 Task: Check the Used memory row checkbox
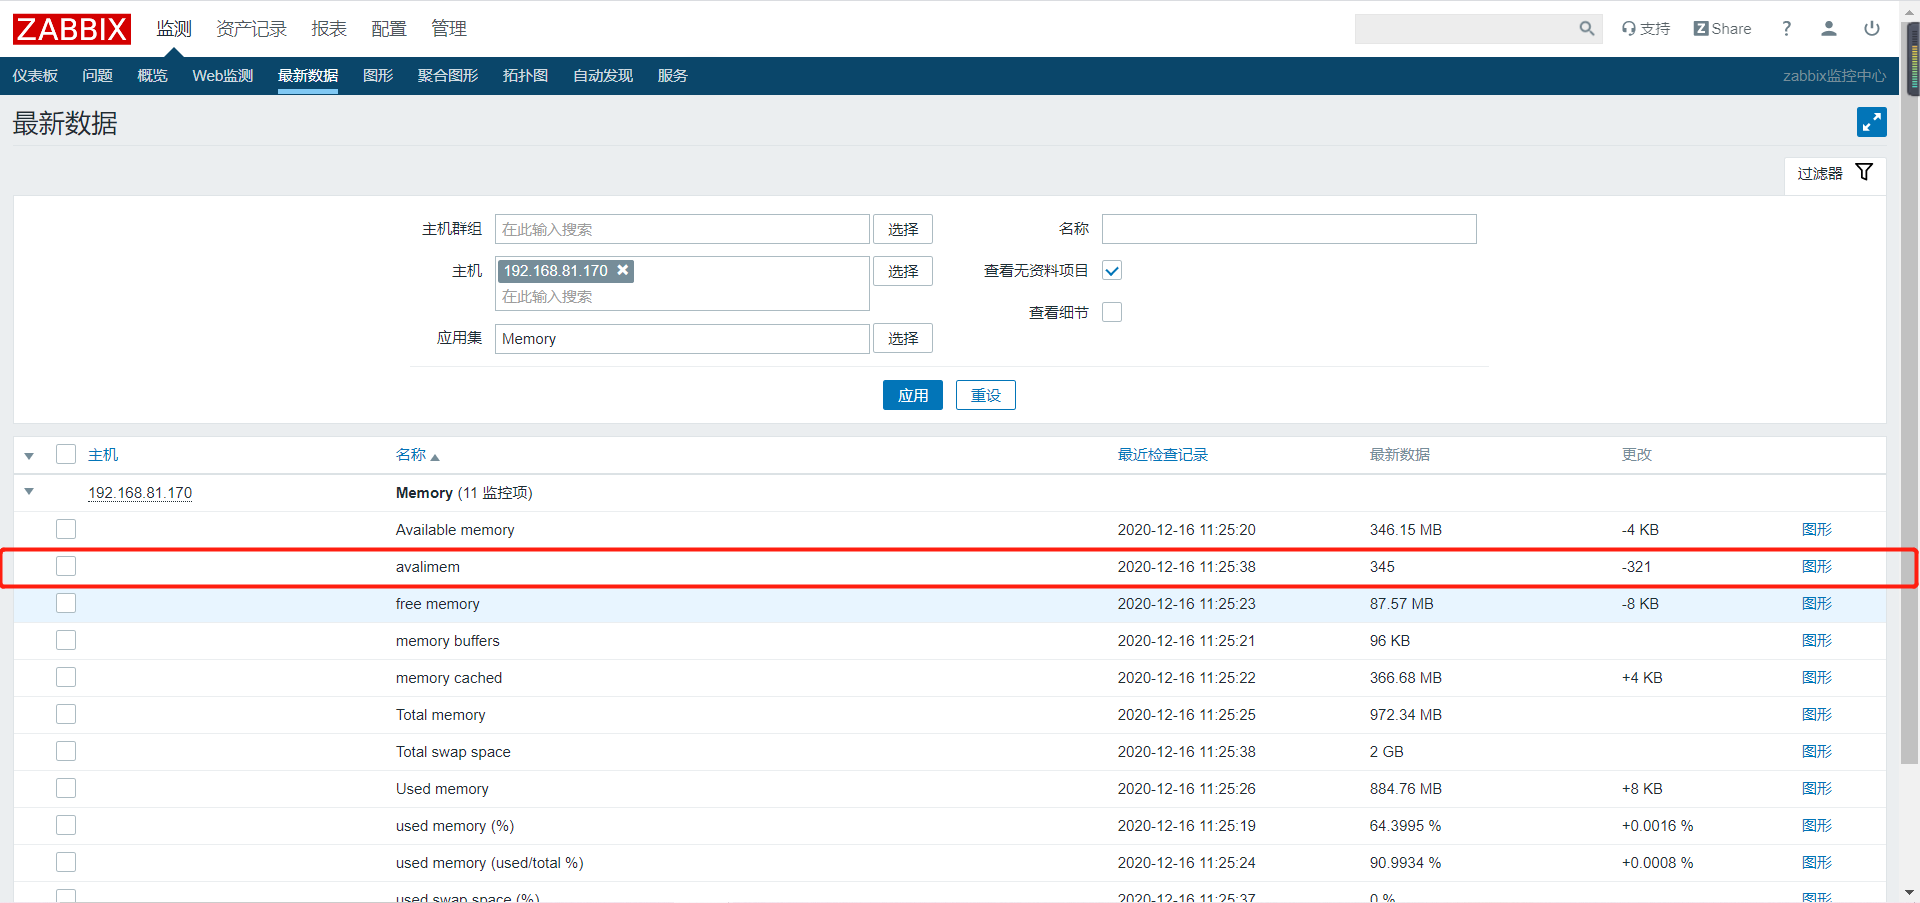(x=66, y=788)
